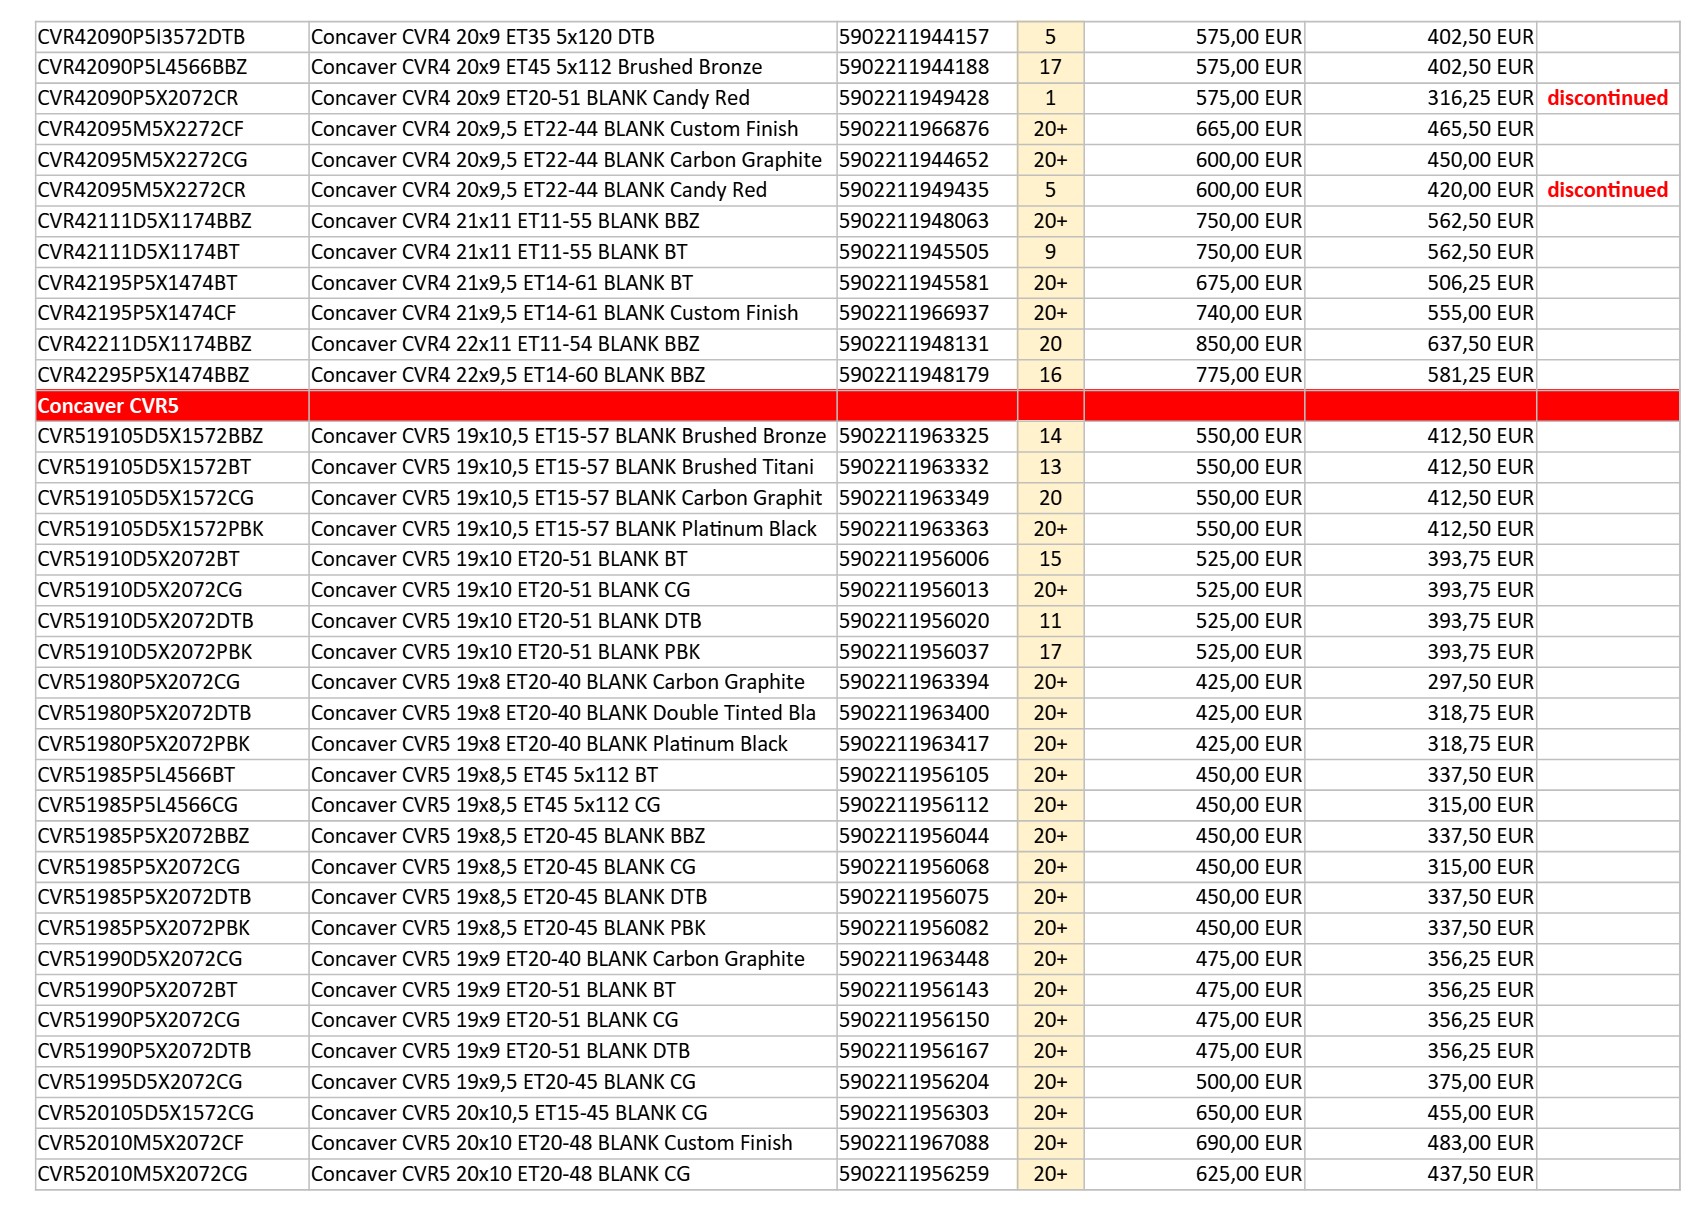1707x1205 pixels.
Task: Select barcode 5902211948131
Action: point(914,344)
